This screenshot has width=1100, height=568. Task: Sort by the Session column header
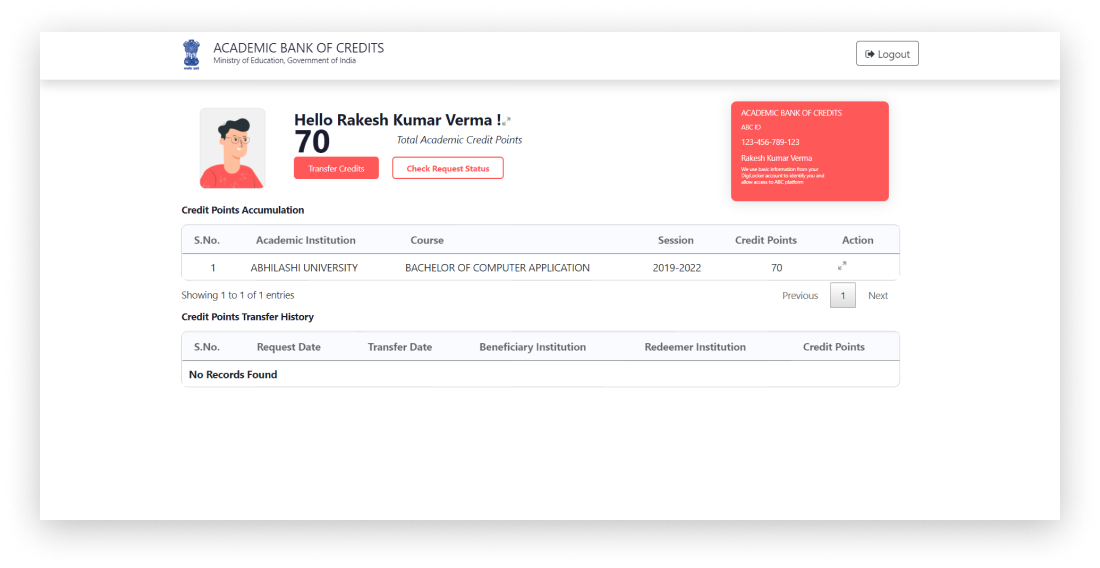[x=675, y=240]
